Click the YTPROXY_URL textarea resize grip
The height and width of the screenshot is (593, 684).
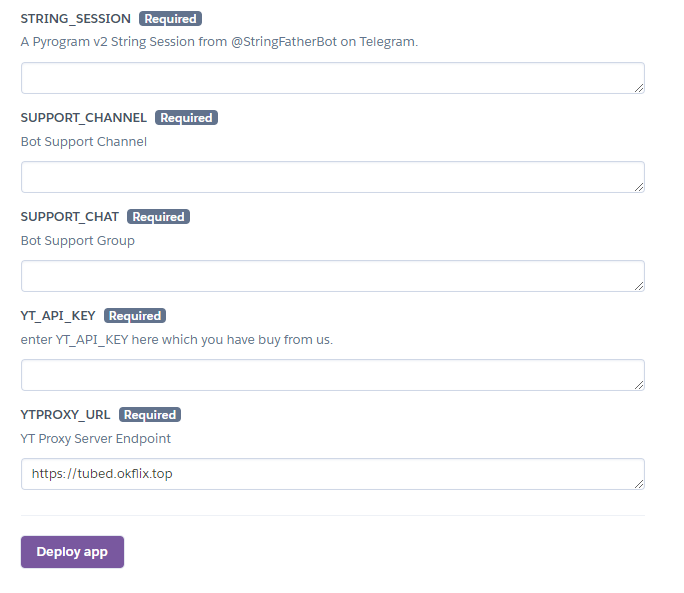(x=638, y=483)
